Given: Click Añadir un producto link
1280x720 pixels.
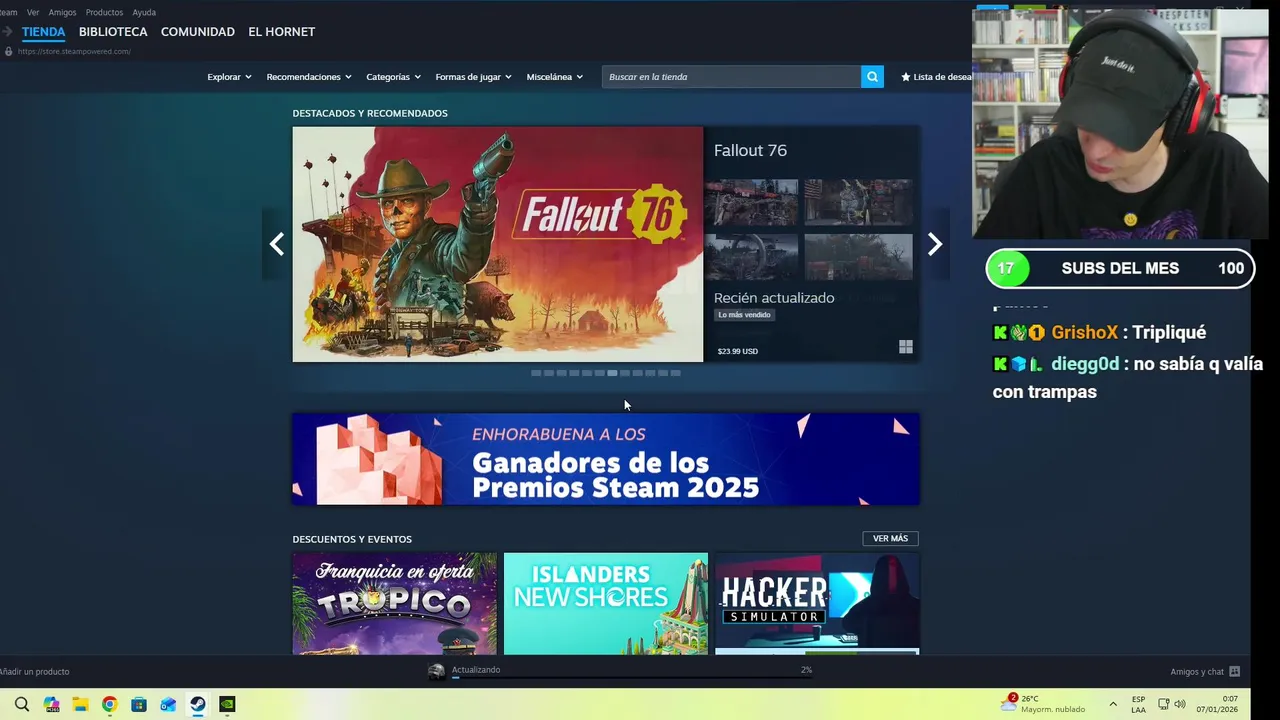Looking at the screenshot, I should (35, 672).
